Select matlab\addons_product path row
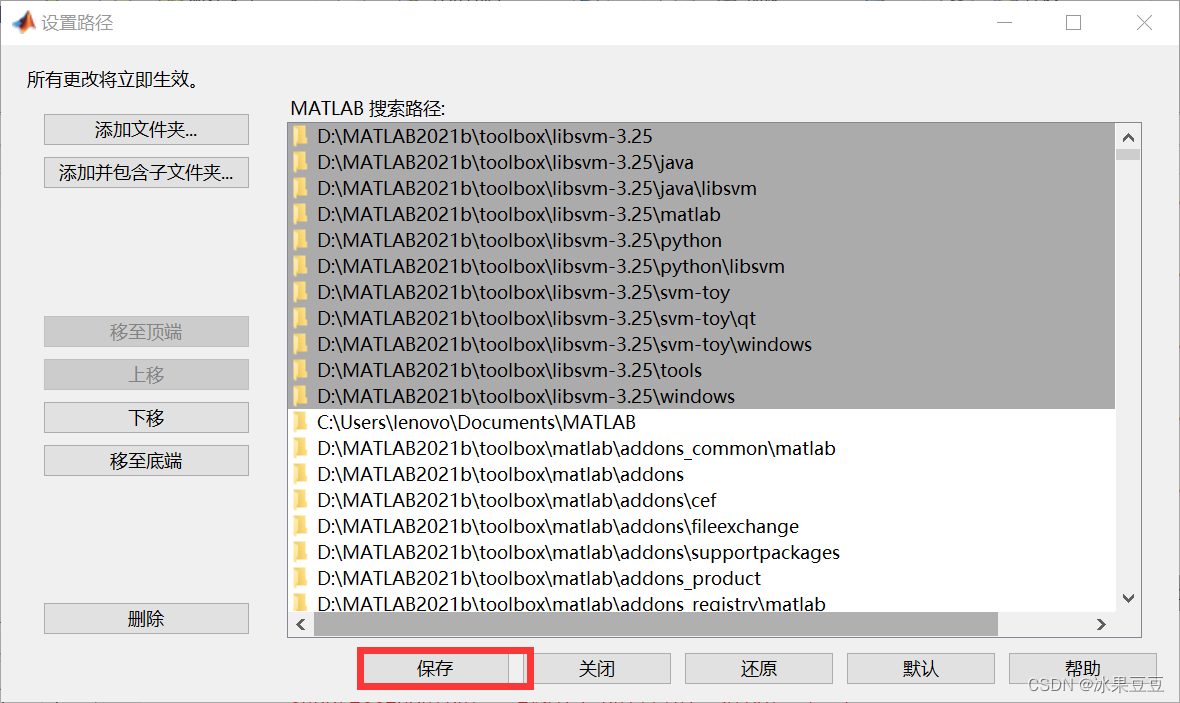Image resolution: width=1180 pixels, height=703 pixels. [701, 578]
